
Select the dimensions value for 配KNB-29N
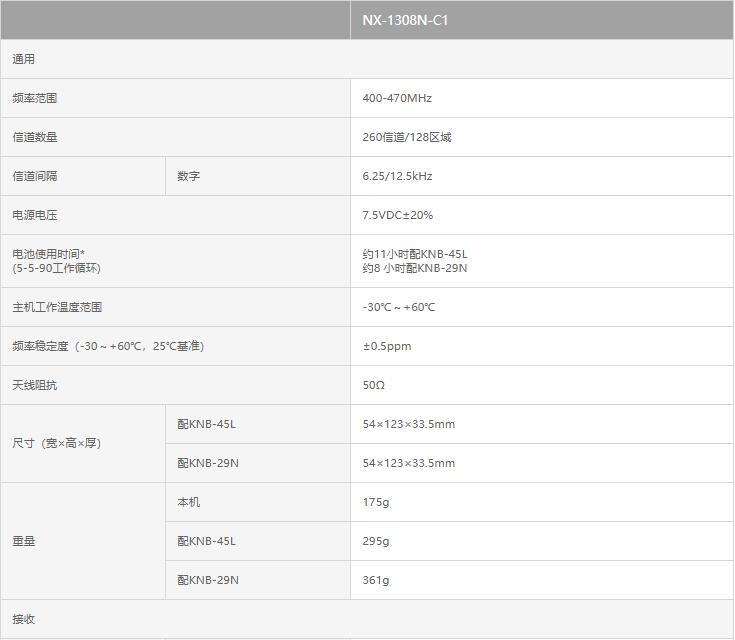[x=408, y=463]
